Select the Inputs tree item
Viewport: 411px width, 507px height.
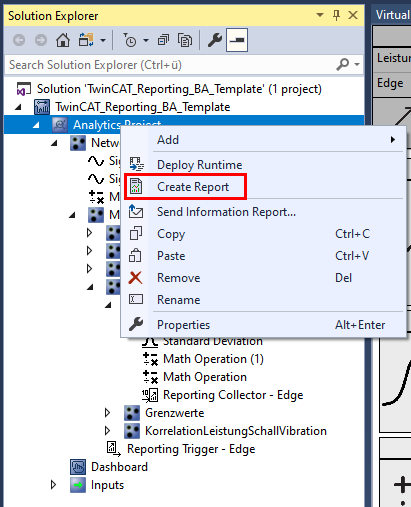pos(107,485)
